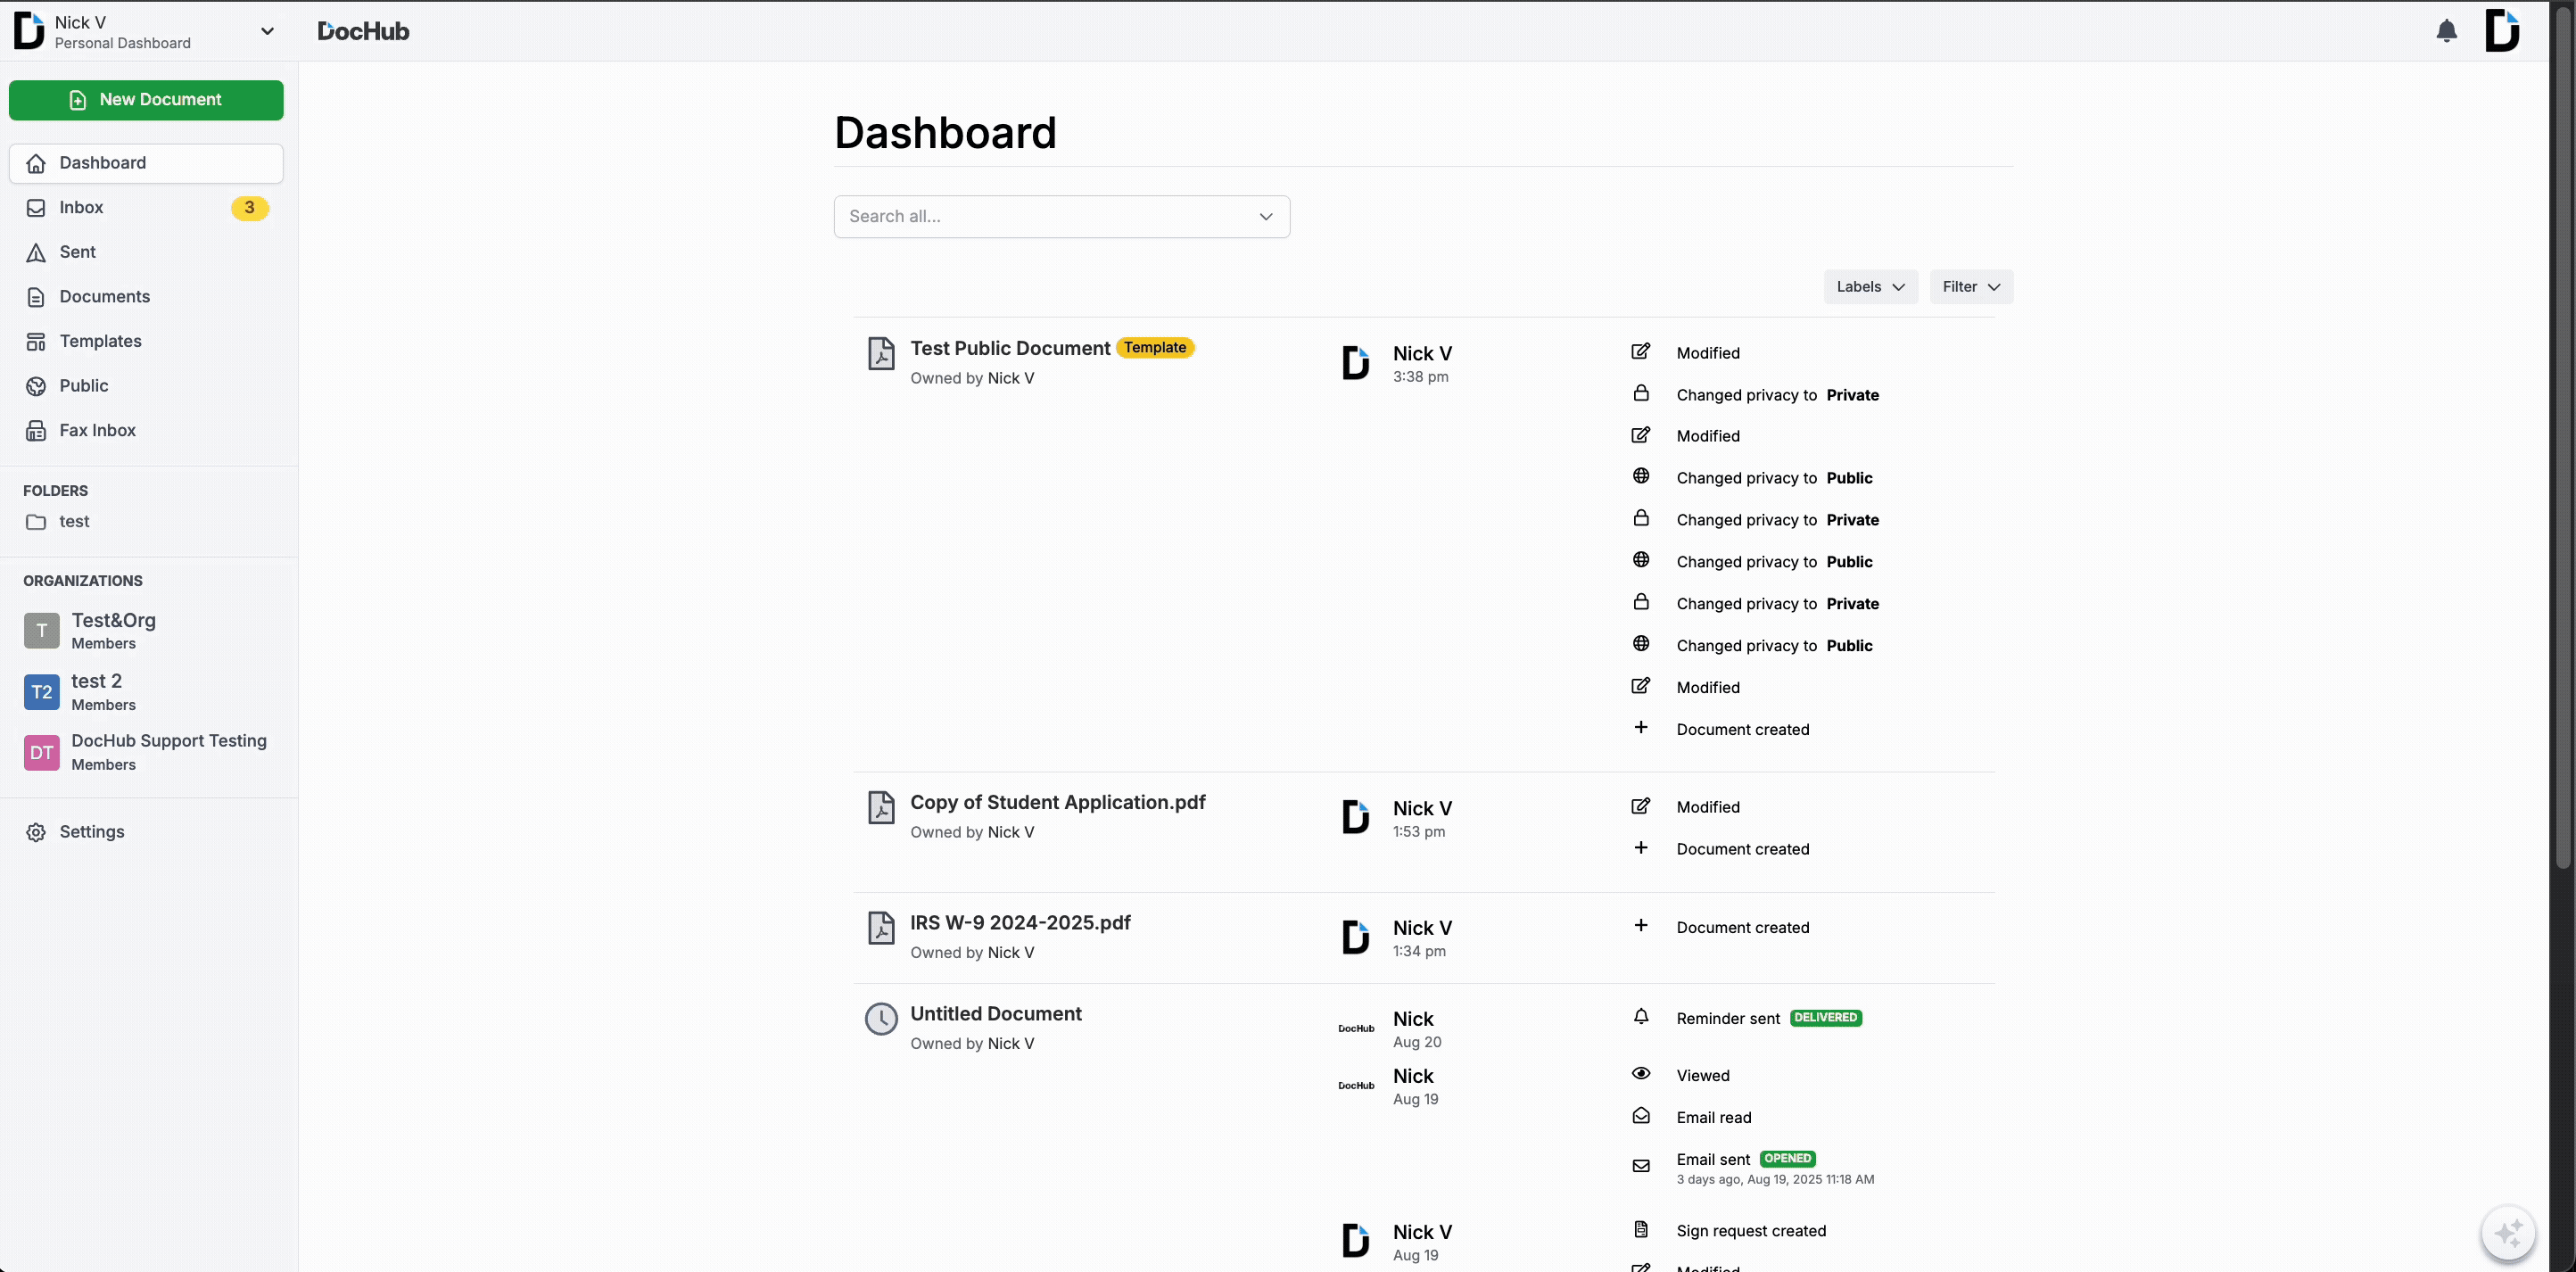Click the Search all input field
Image resolution: width=2576 pixels, height=1272 pixels.
tap(1040, 217)
